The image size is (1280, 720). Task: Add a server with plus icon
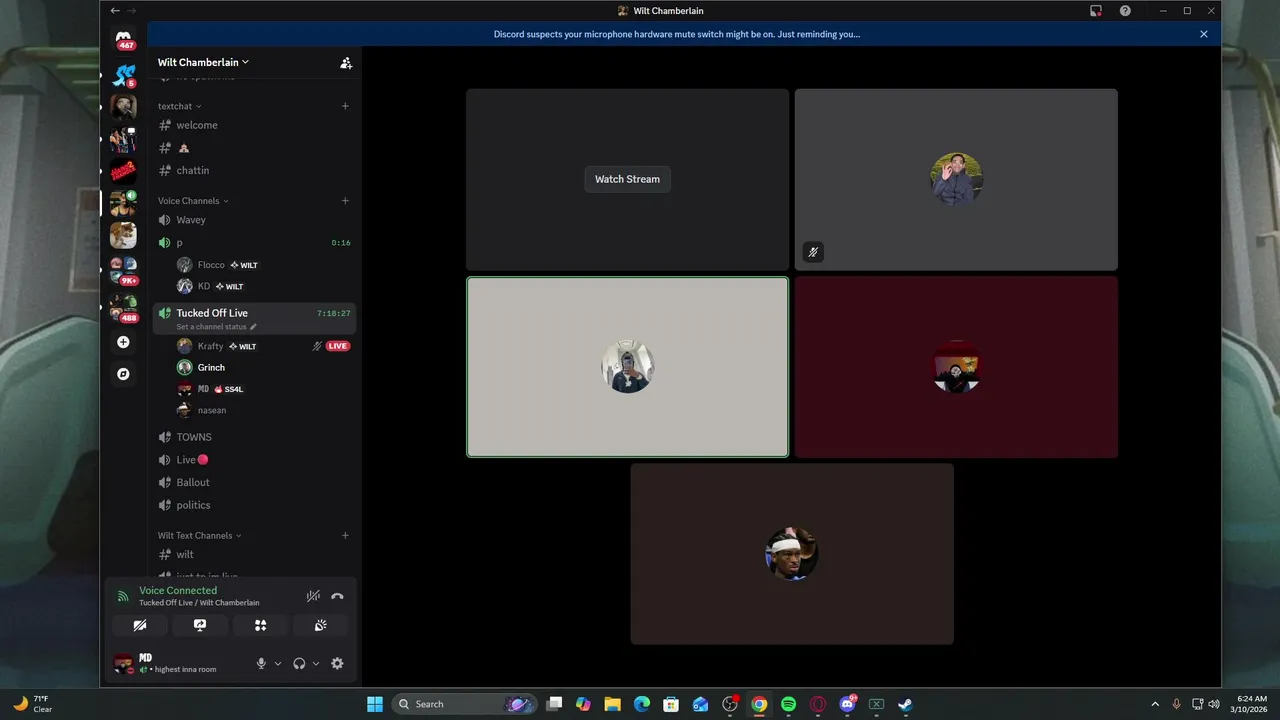tap(123, 342)
